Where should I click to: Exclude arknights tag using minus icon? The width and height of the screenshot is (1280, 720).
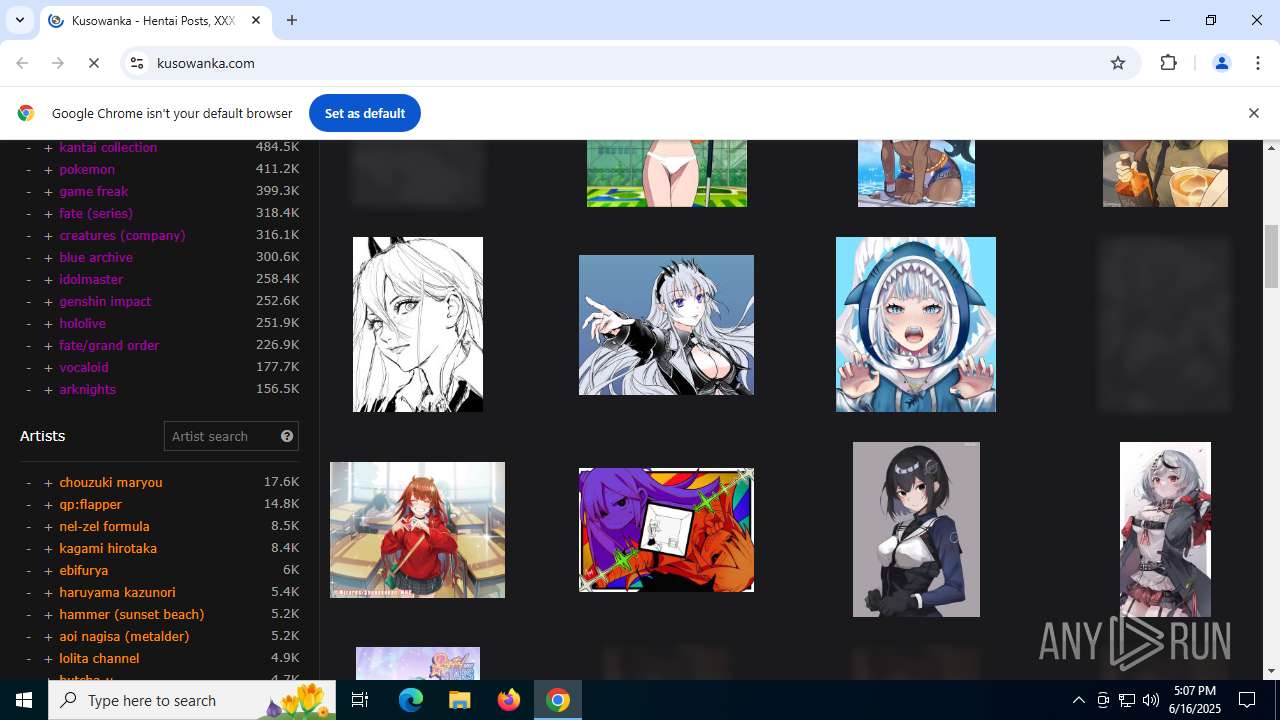click(x=28, y=390)
